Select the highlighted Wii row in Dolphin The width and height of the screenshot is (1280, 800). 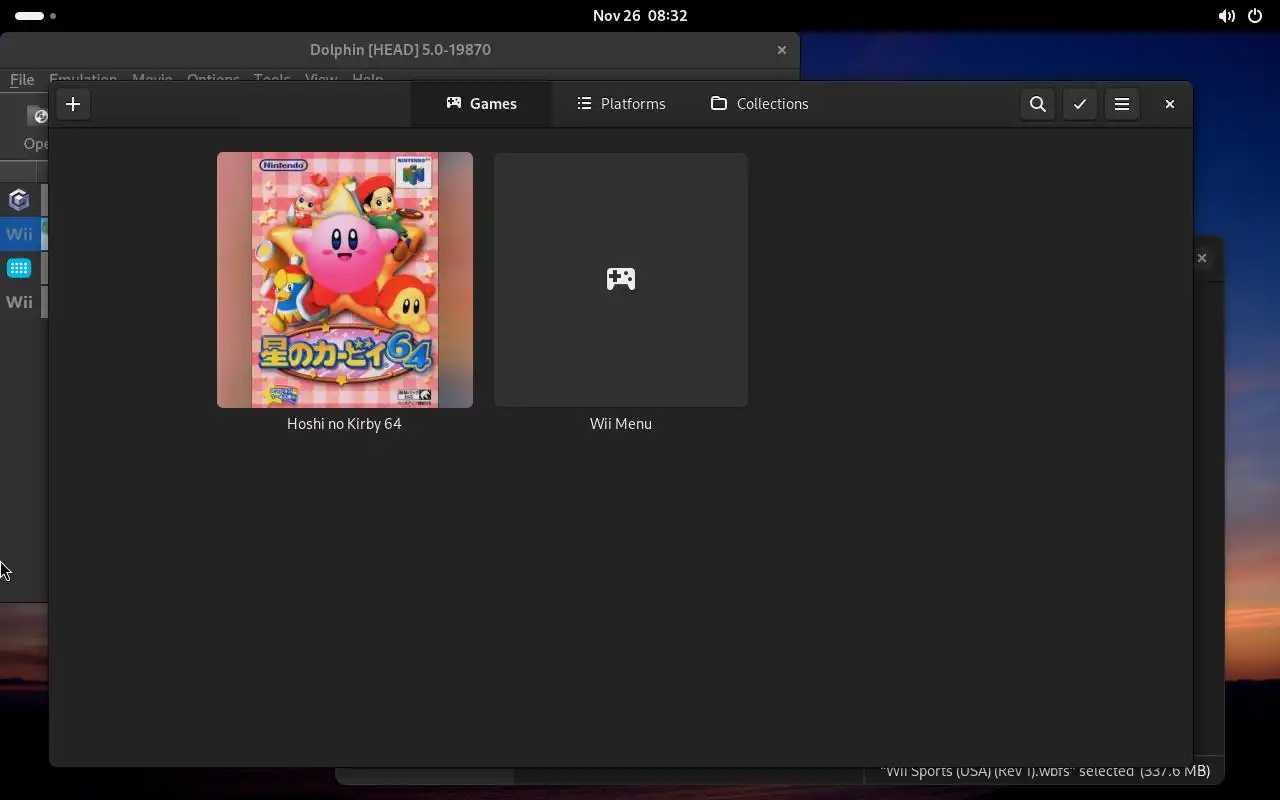click(24, 234)
